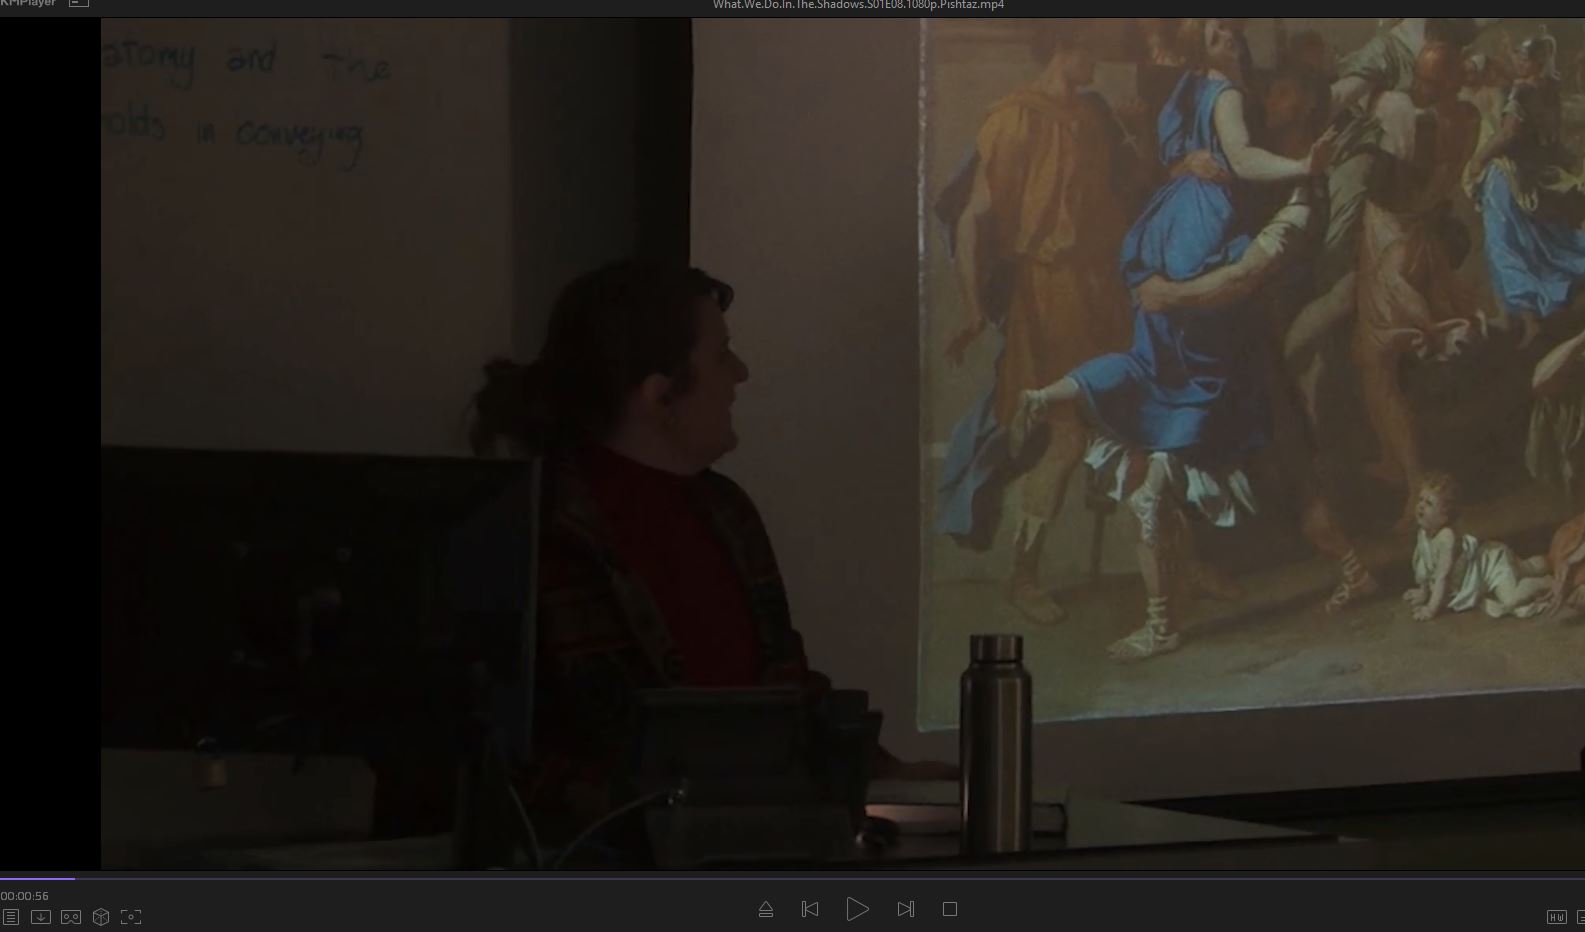Click the played purple portion of seek bar
Screen dimensions: 1585x932
[37, 878]
